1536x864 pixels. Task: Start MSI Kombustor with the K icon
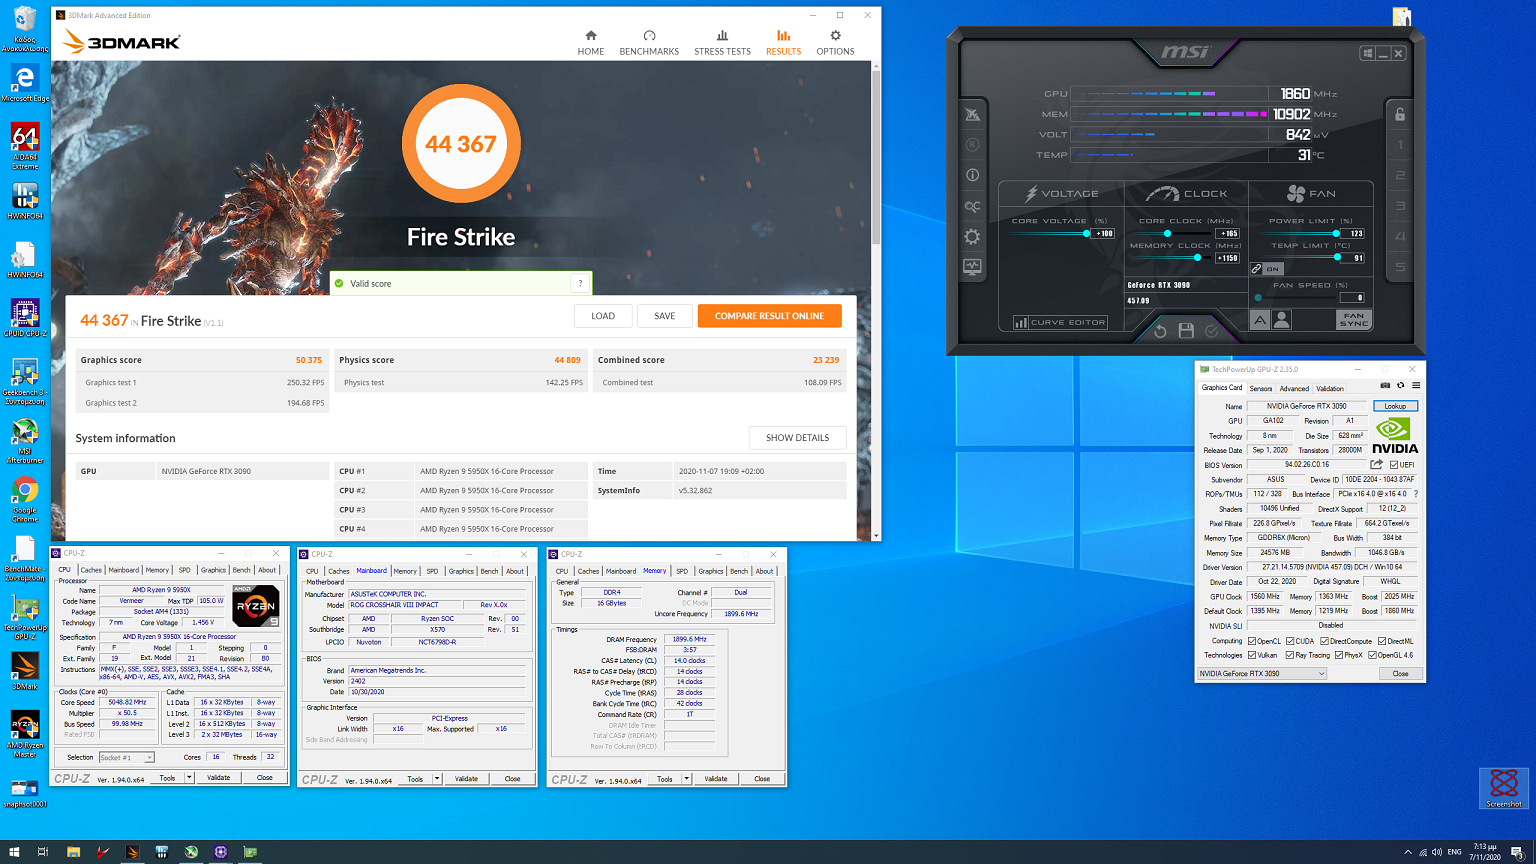pos(972,145)
